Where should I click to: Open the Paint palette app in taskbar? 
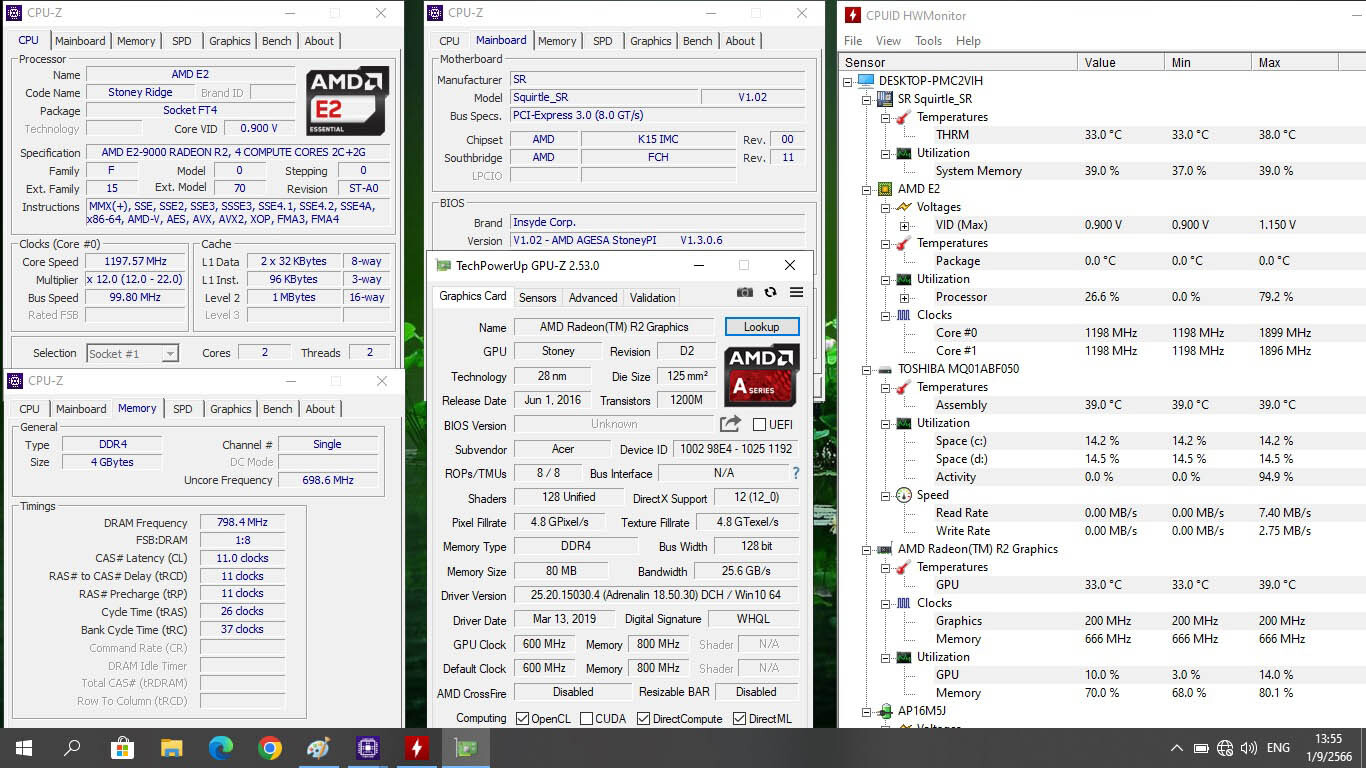pyautogui.click(x=318, y=748)
